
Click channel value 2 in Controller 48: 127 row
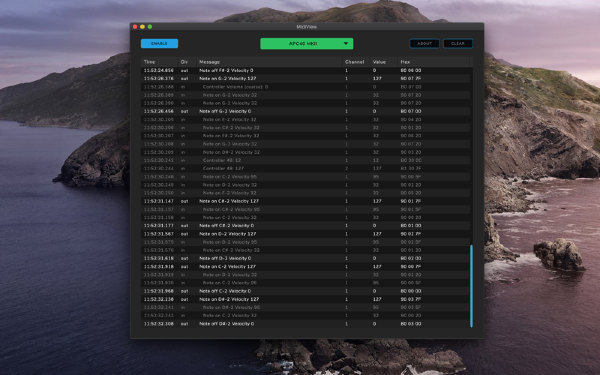coord(346,168)
